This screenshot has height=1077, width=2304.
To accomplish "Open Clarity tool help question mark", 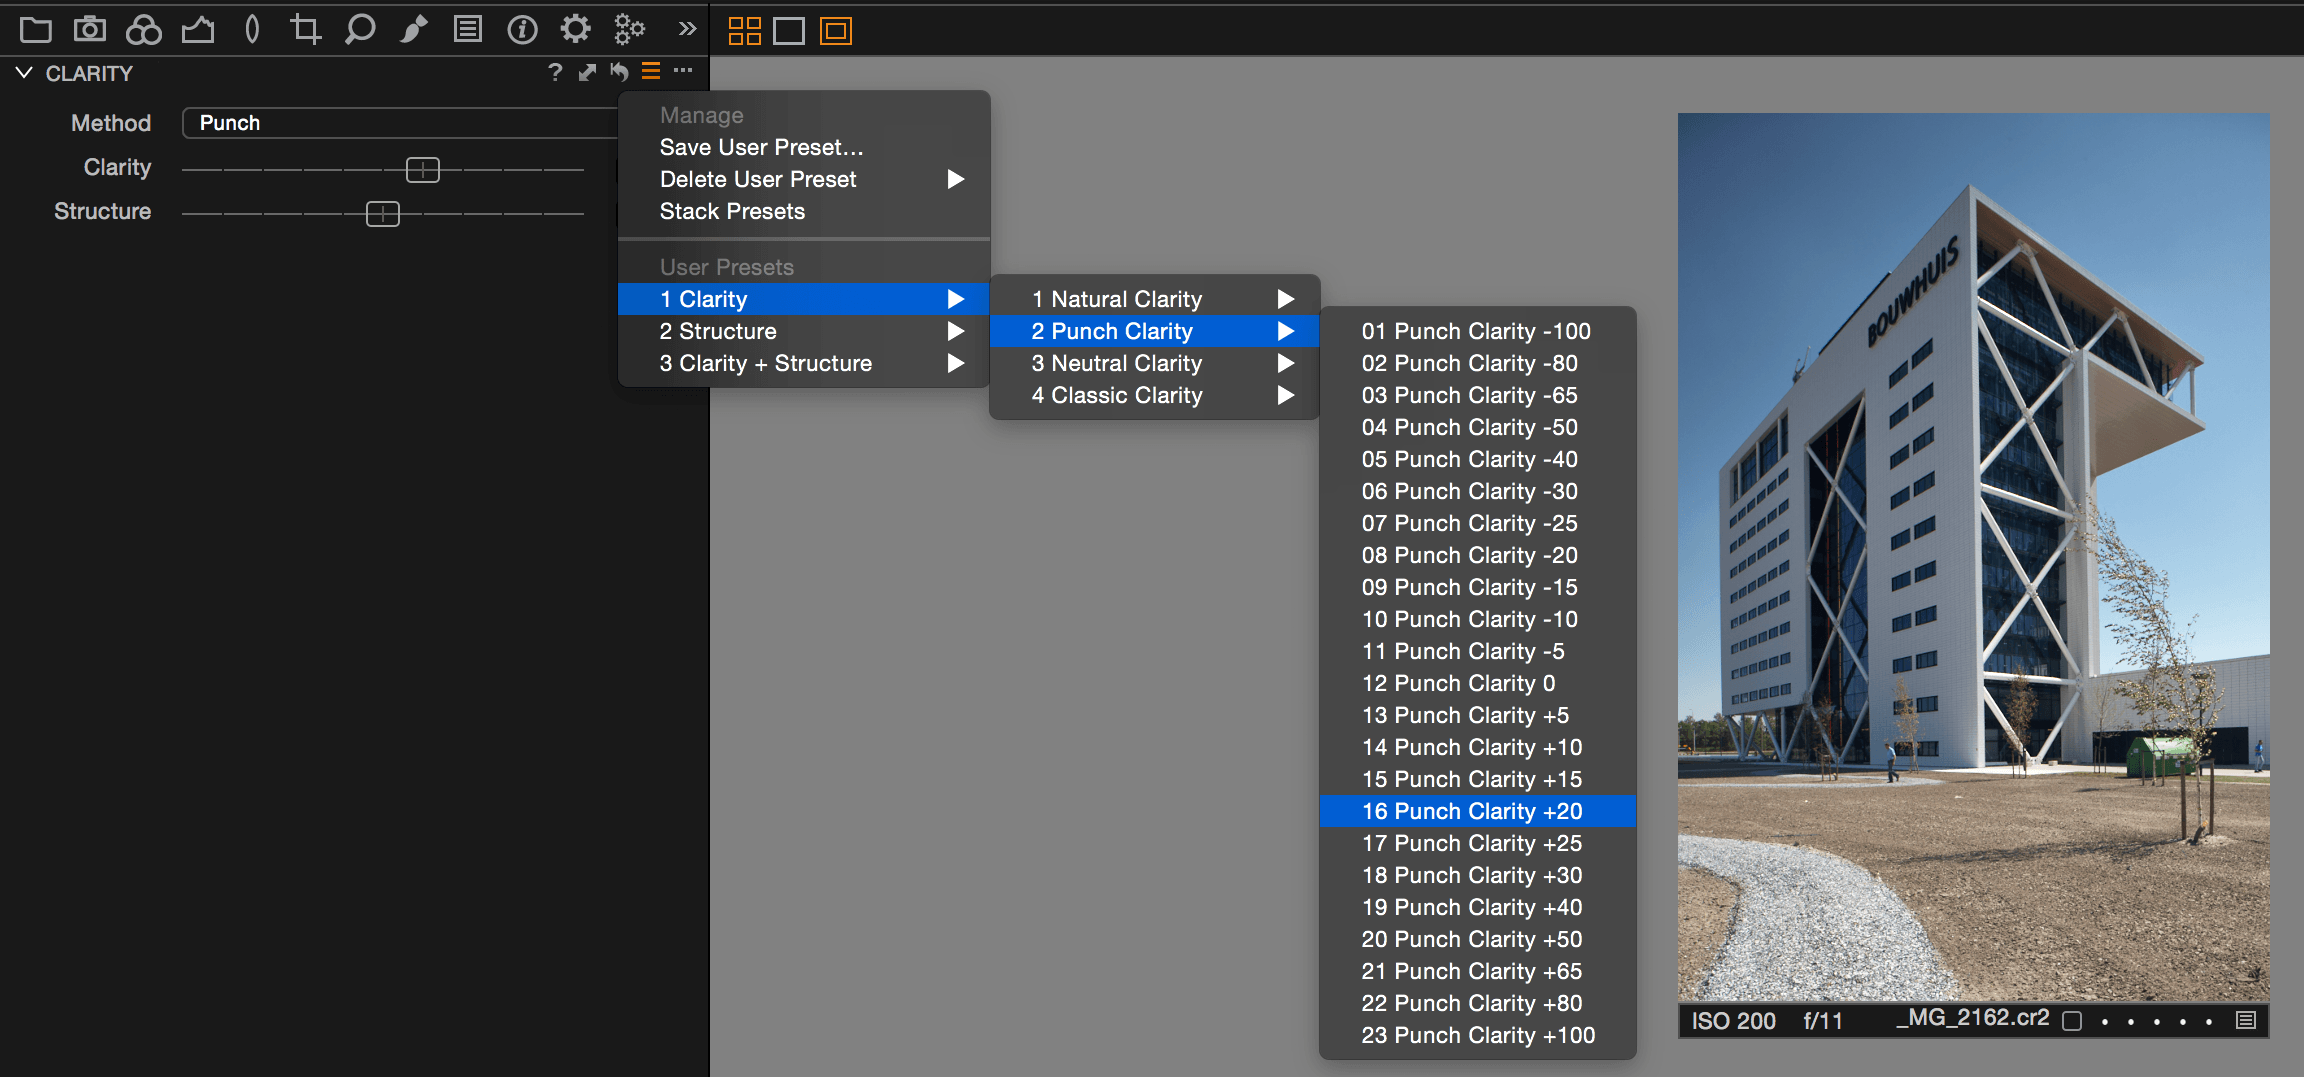I will (x=555, y=72).
